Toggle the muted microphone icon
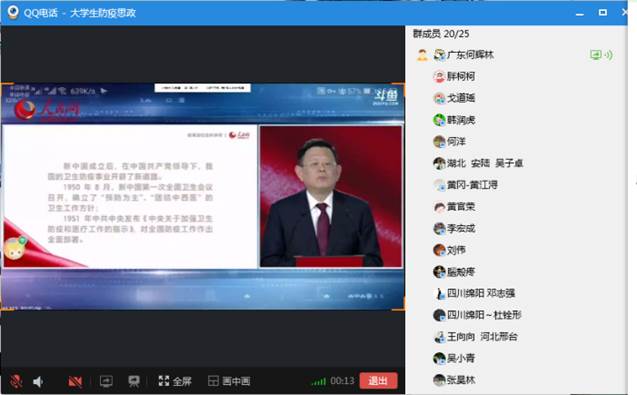 (17, 381)
